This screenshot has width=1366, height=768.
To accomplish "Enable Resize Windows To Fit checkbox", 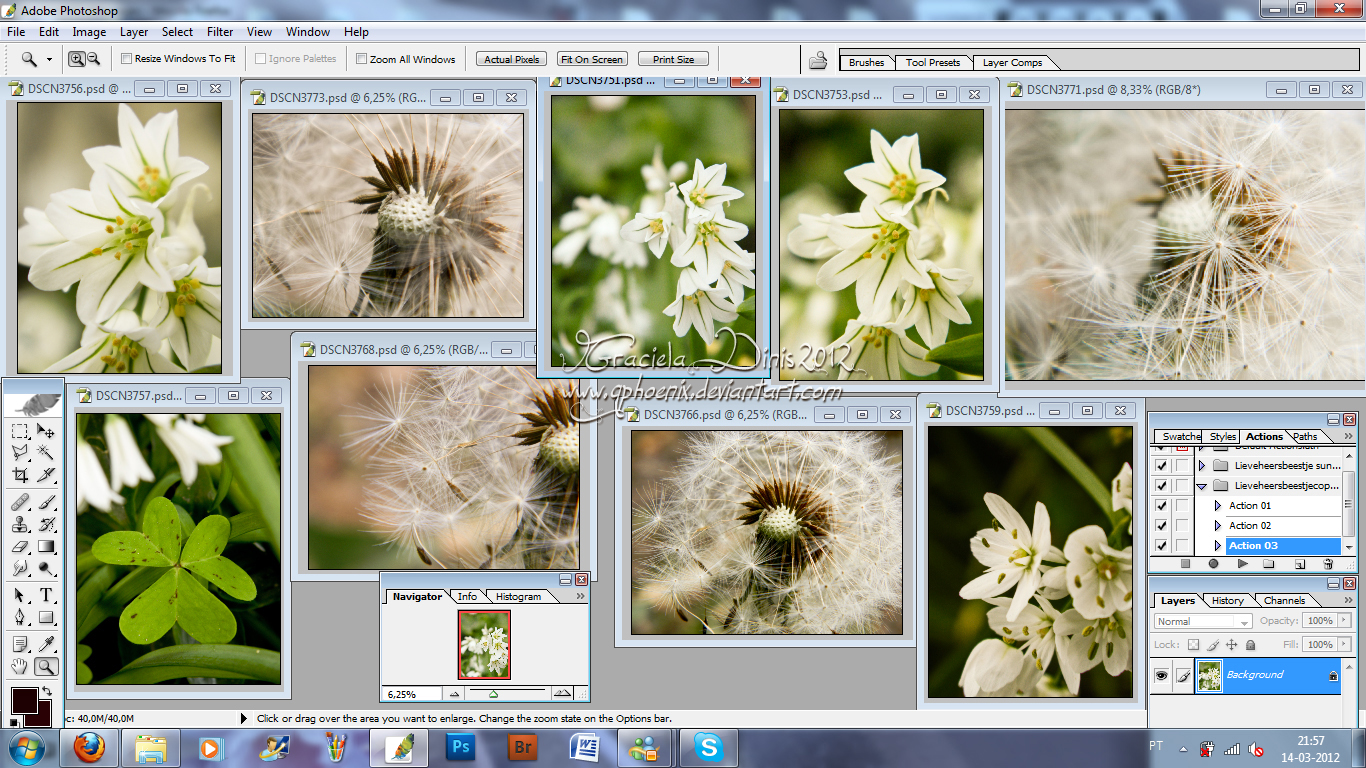I will pos(126,59).
